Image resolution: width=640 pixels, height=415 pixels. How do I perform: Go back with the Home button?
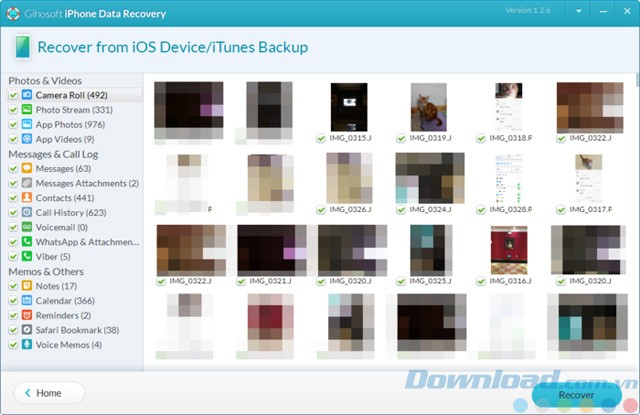click(49, 393)
